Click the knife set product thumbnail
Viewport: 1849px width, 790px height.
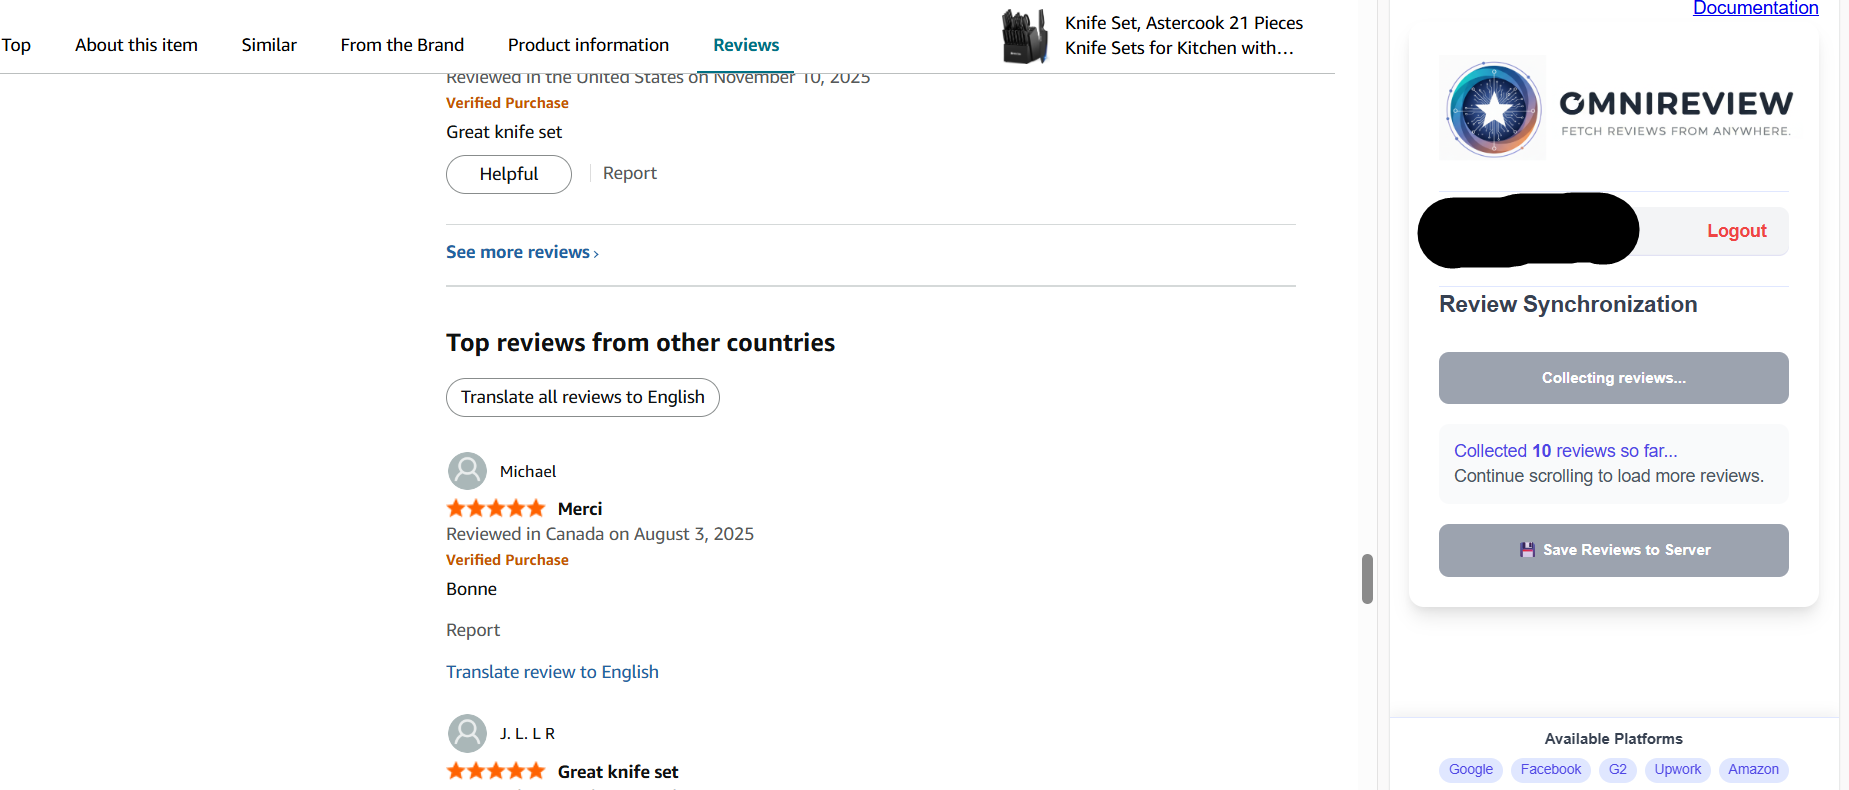click(x=1024, y=36)
